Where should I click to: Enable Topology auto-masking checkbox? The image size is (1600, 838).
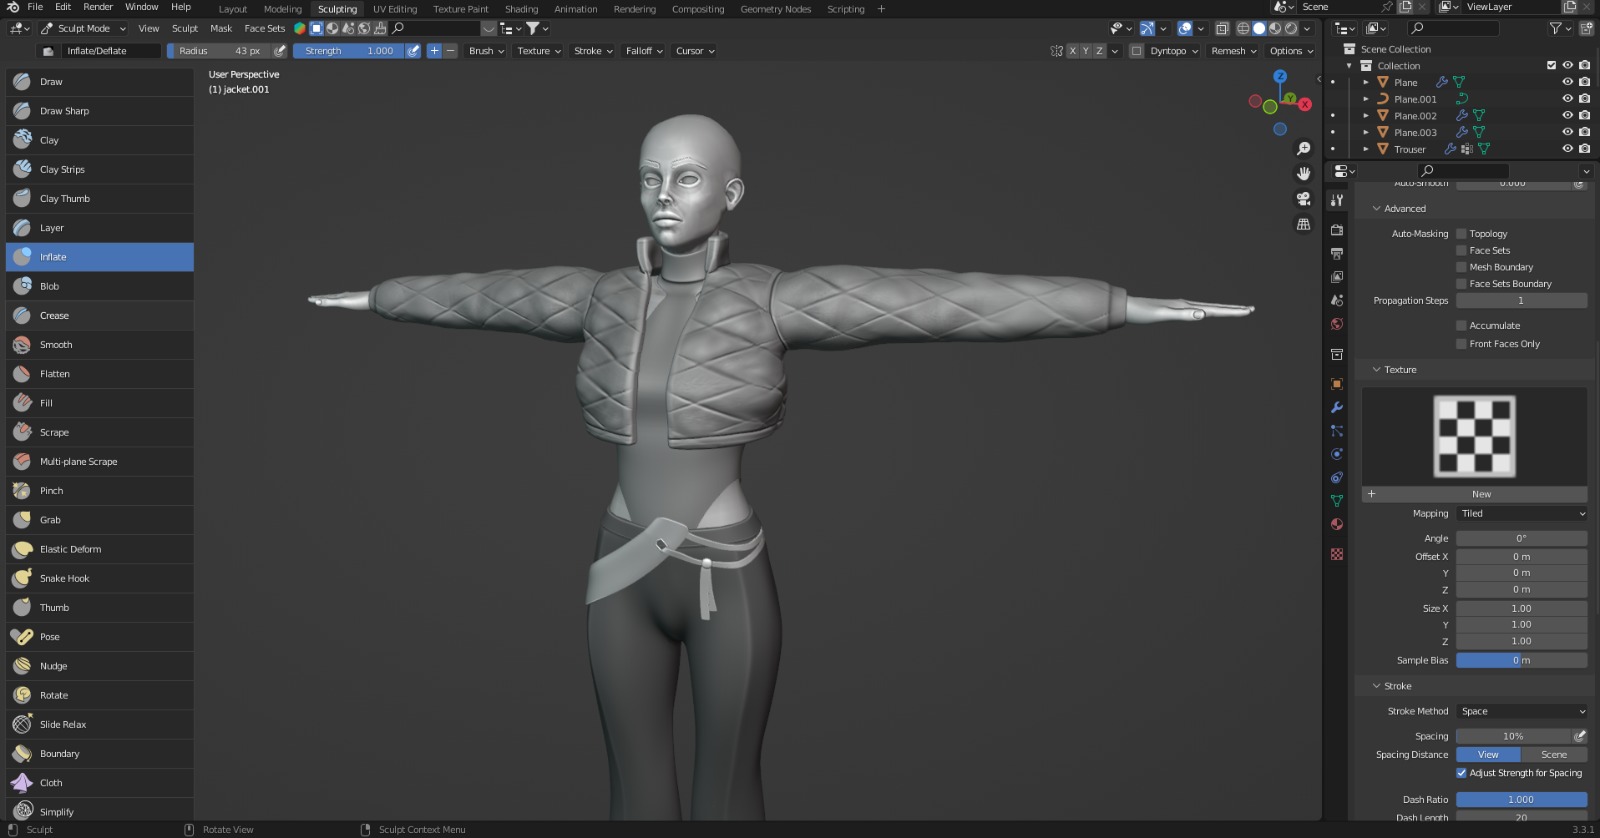(1461, 234)
